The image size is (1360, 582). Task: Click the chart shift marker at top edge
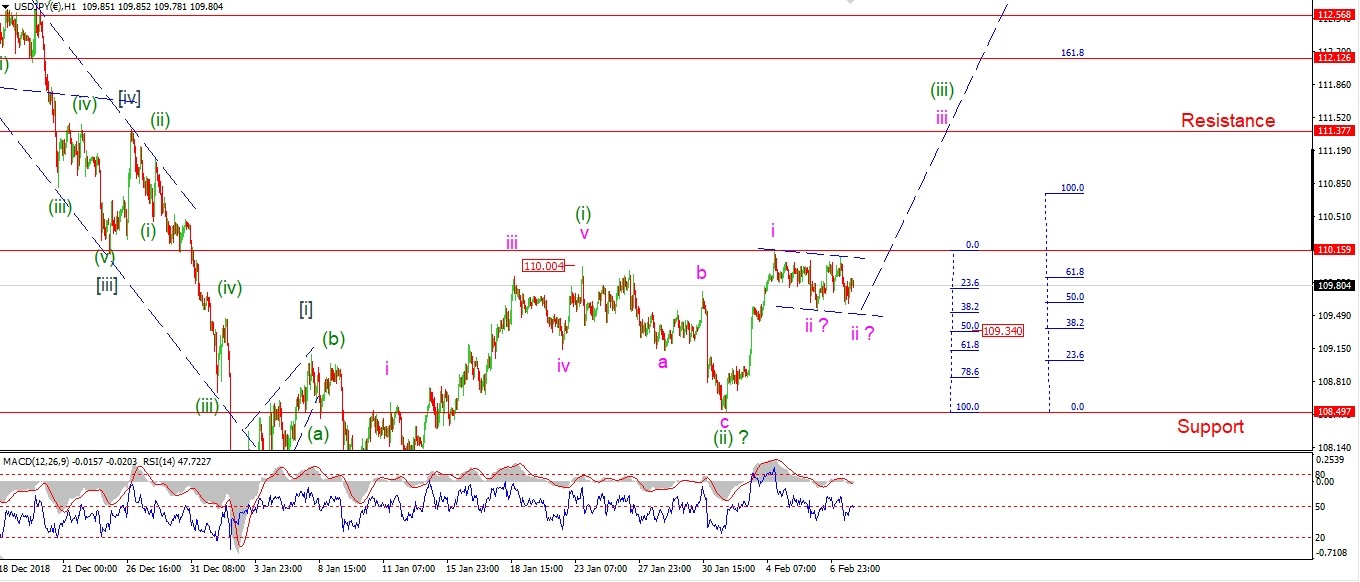(x=851, y=4)
